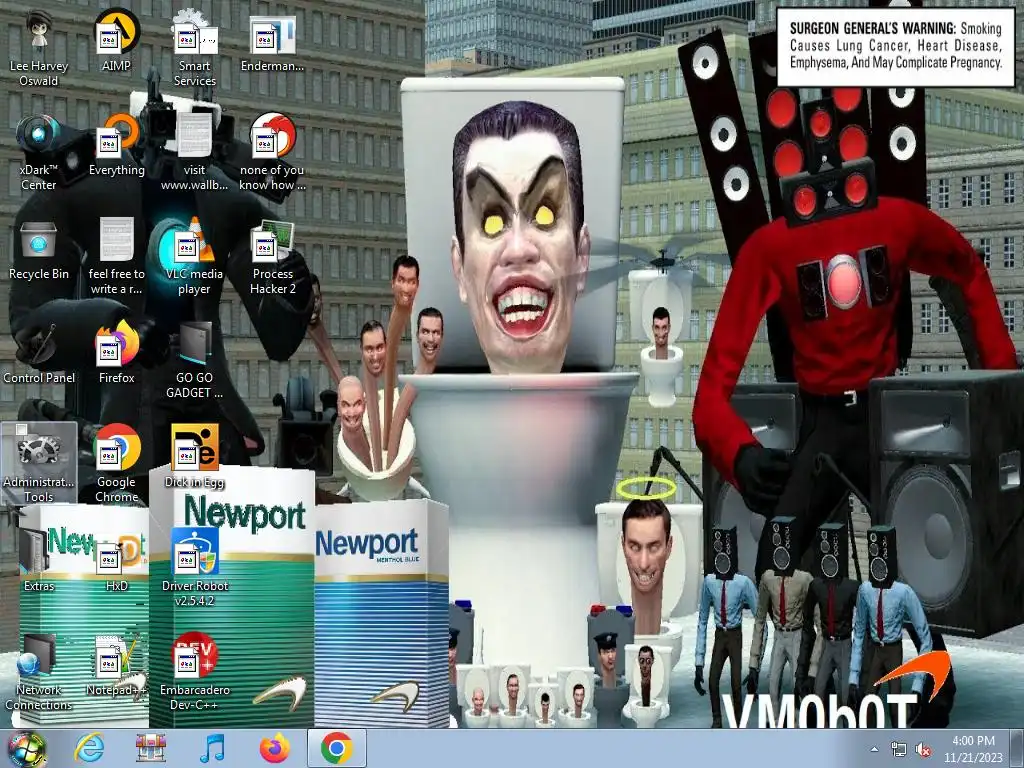
Task: Open the music note taskbar icon
Action: (212, 748)
